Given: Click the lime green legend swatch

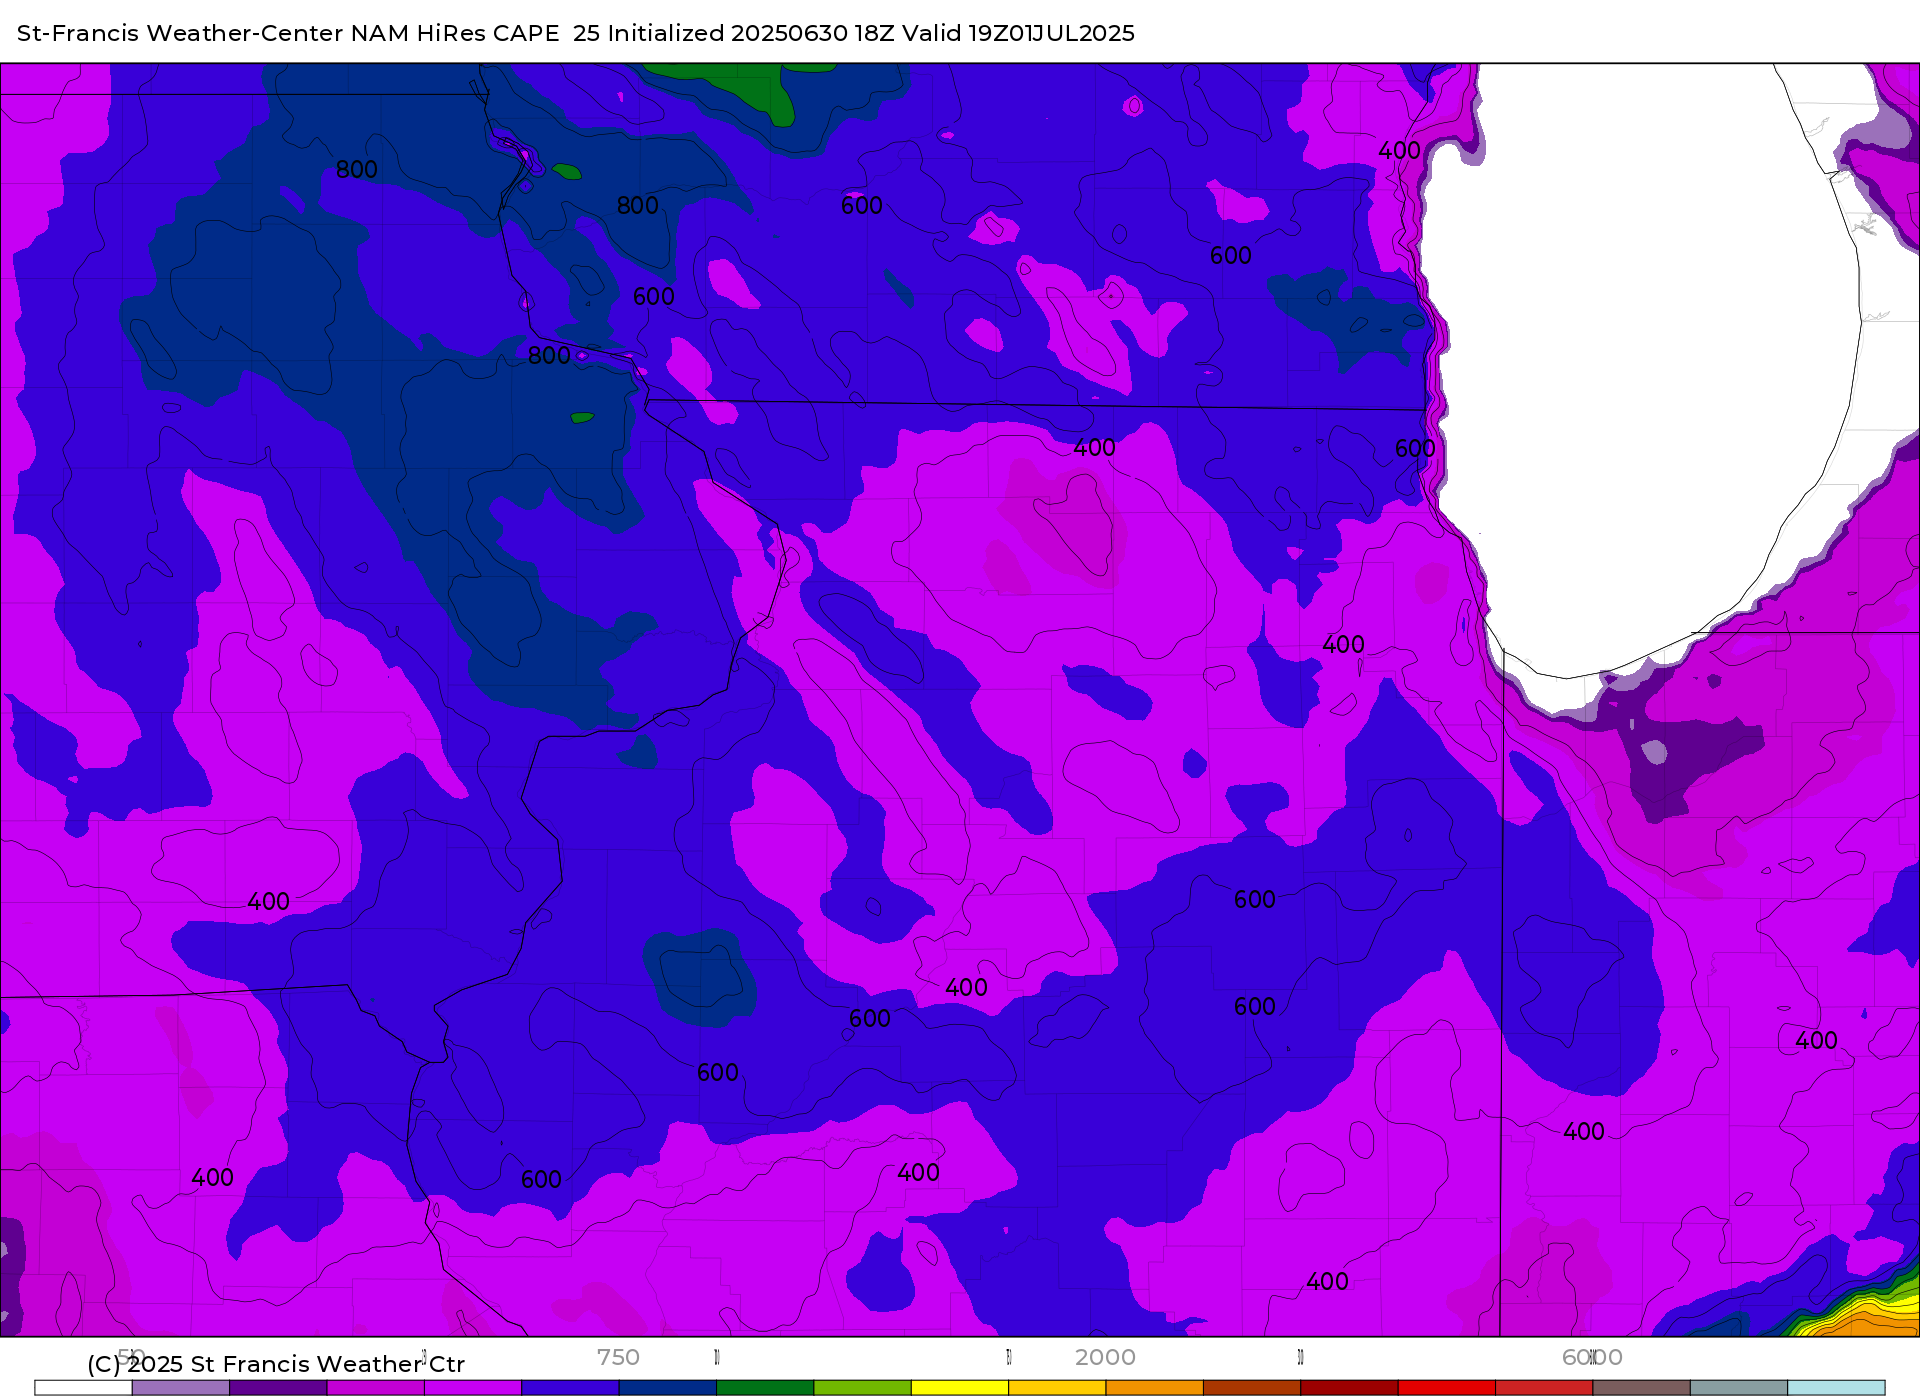Looking at the screenshot, I should click(862, 1388).
